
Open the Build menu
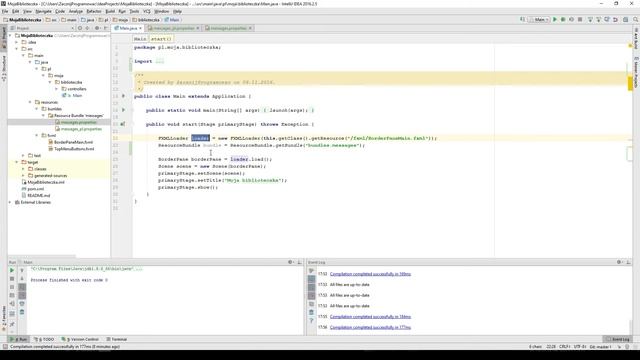110,11
